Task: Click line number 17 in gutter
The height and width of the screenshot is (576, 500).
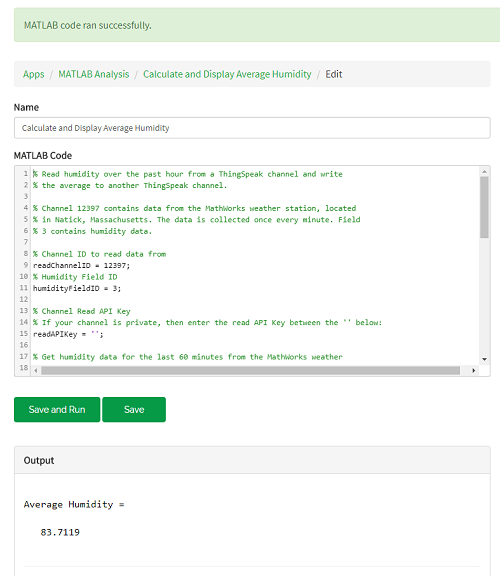Action: coord(24,356)
